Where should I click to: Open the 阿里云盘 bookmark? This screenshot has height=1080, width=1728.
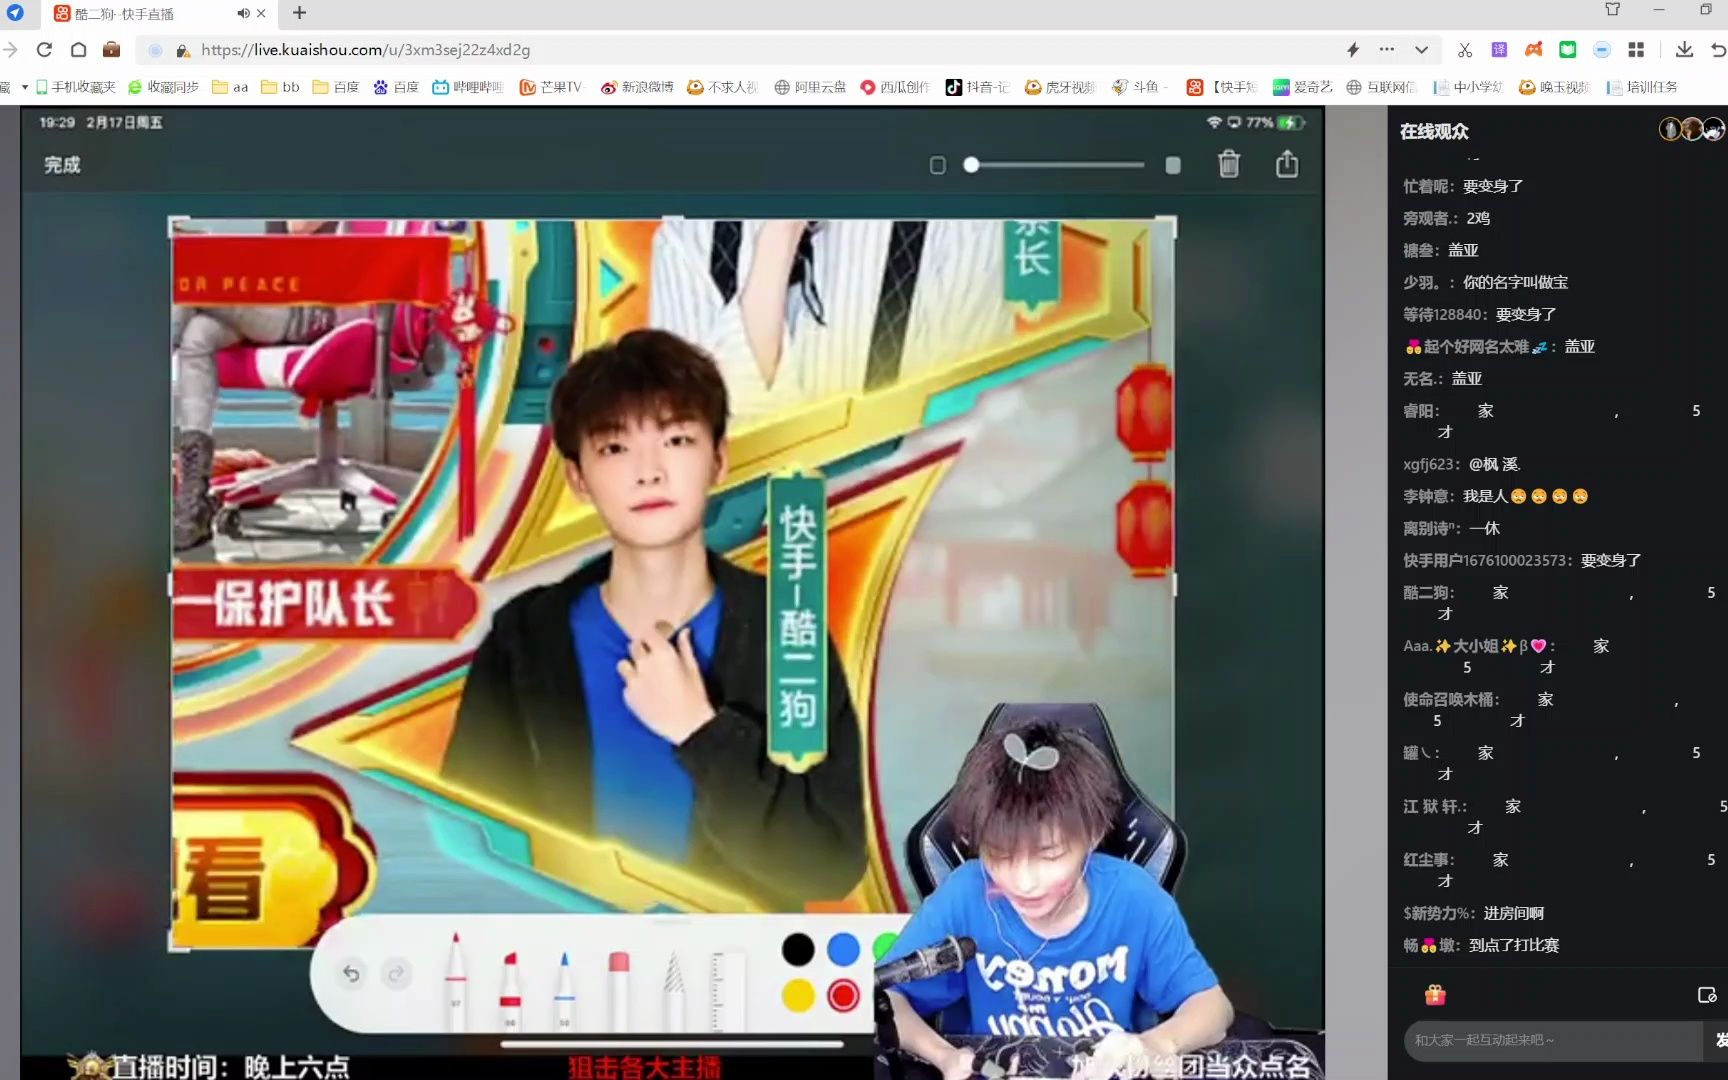810,88
